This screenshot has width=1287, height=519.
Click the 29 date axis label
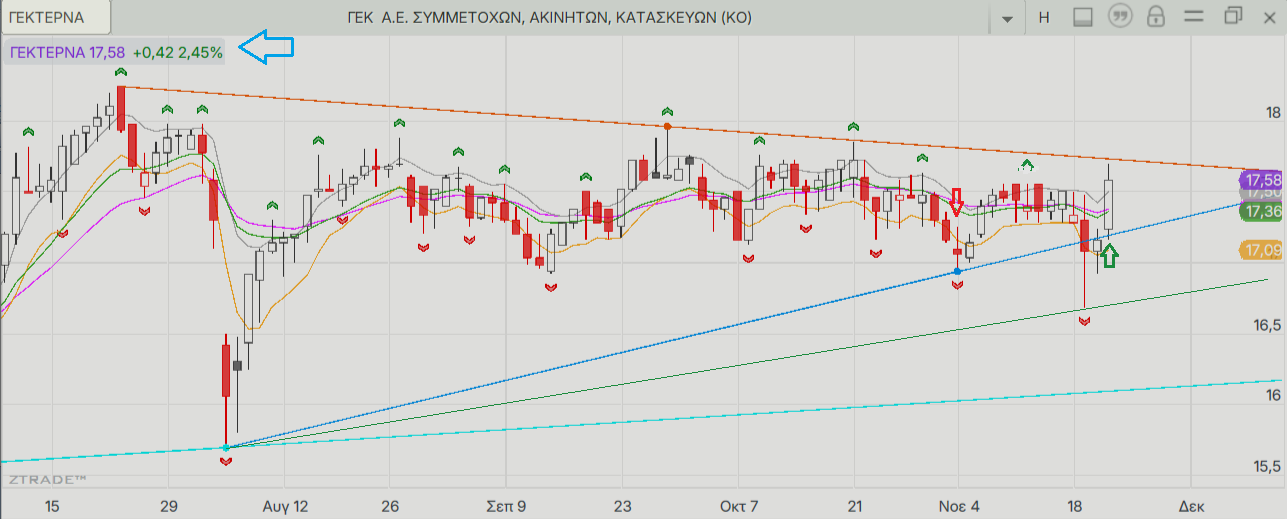(x=168, y=505)
